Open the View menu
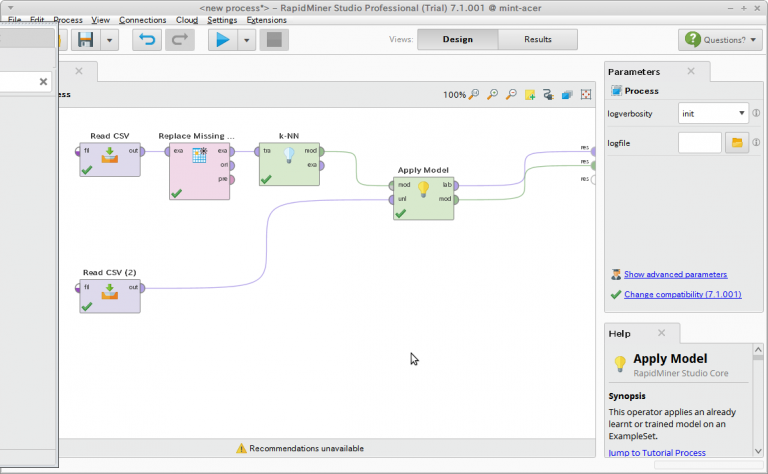768x474 pixels. click(100, 20)
